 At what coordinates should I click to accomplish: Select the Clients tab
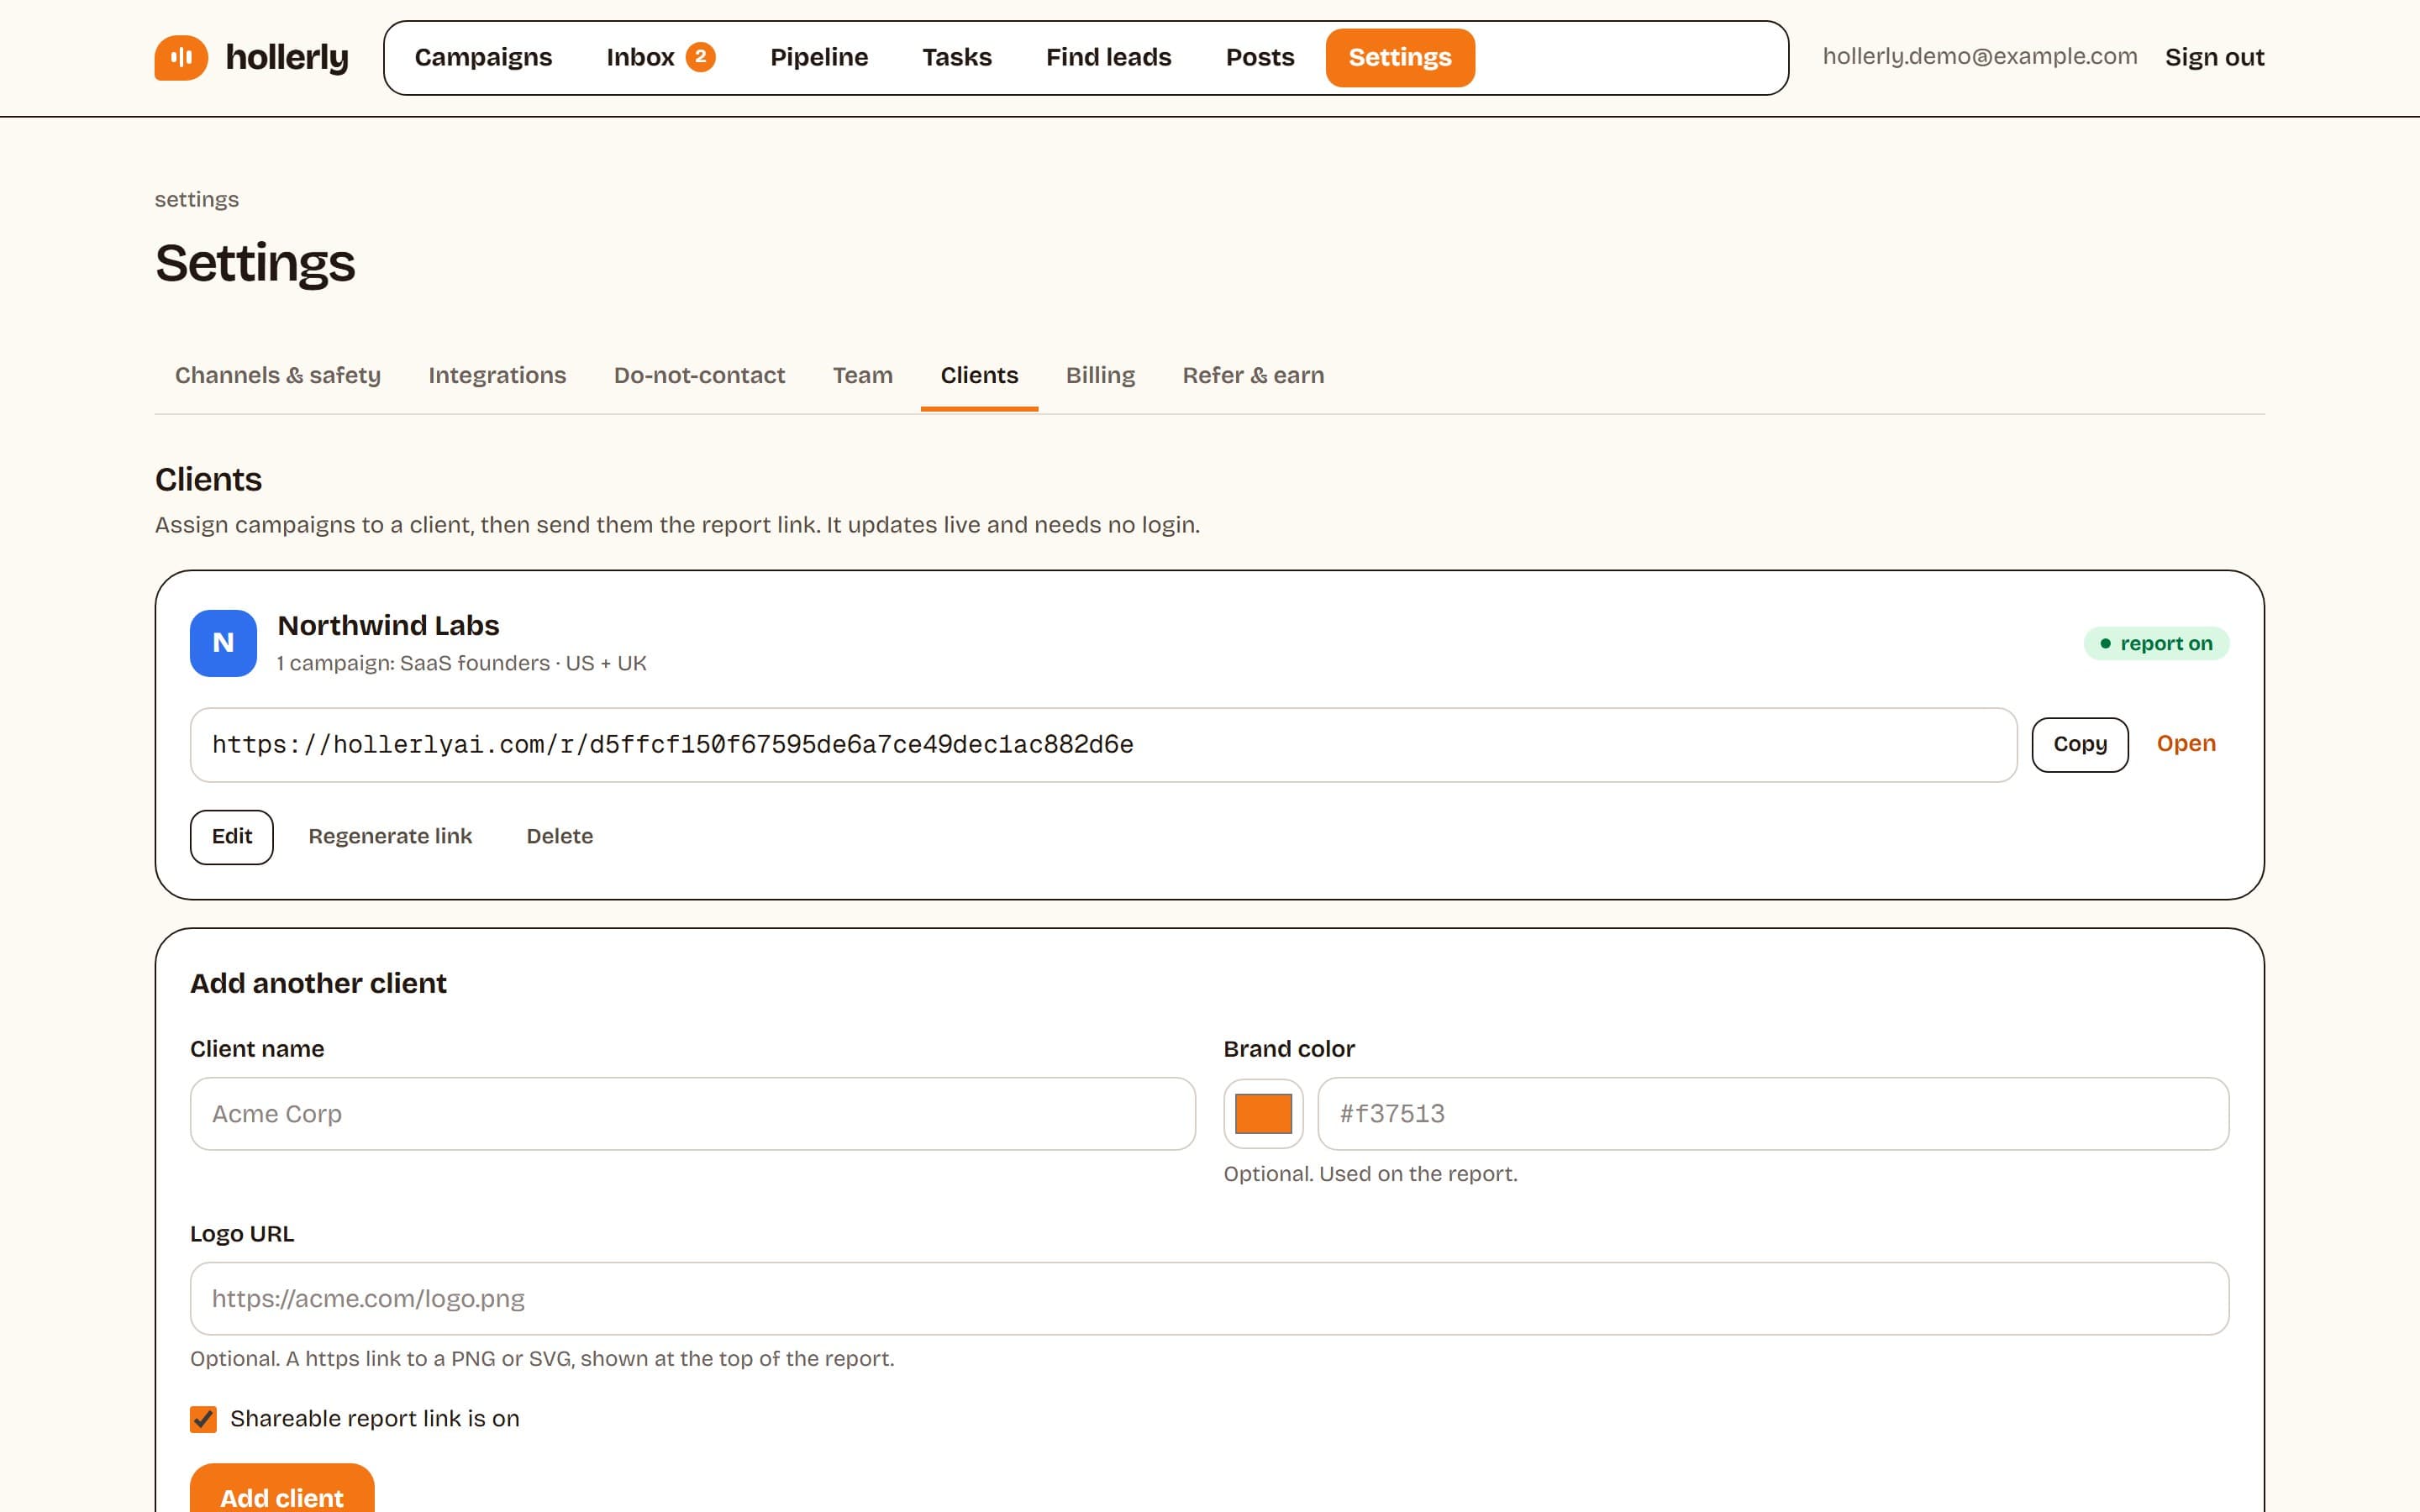(x=979, y=375)
